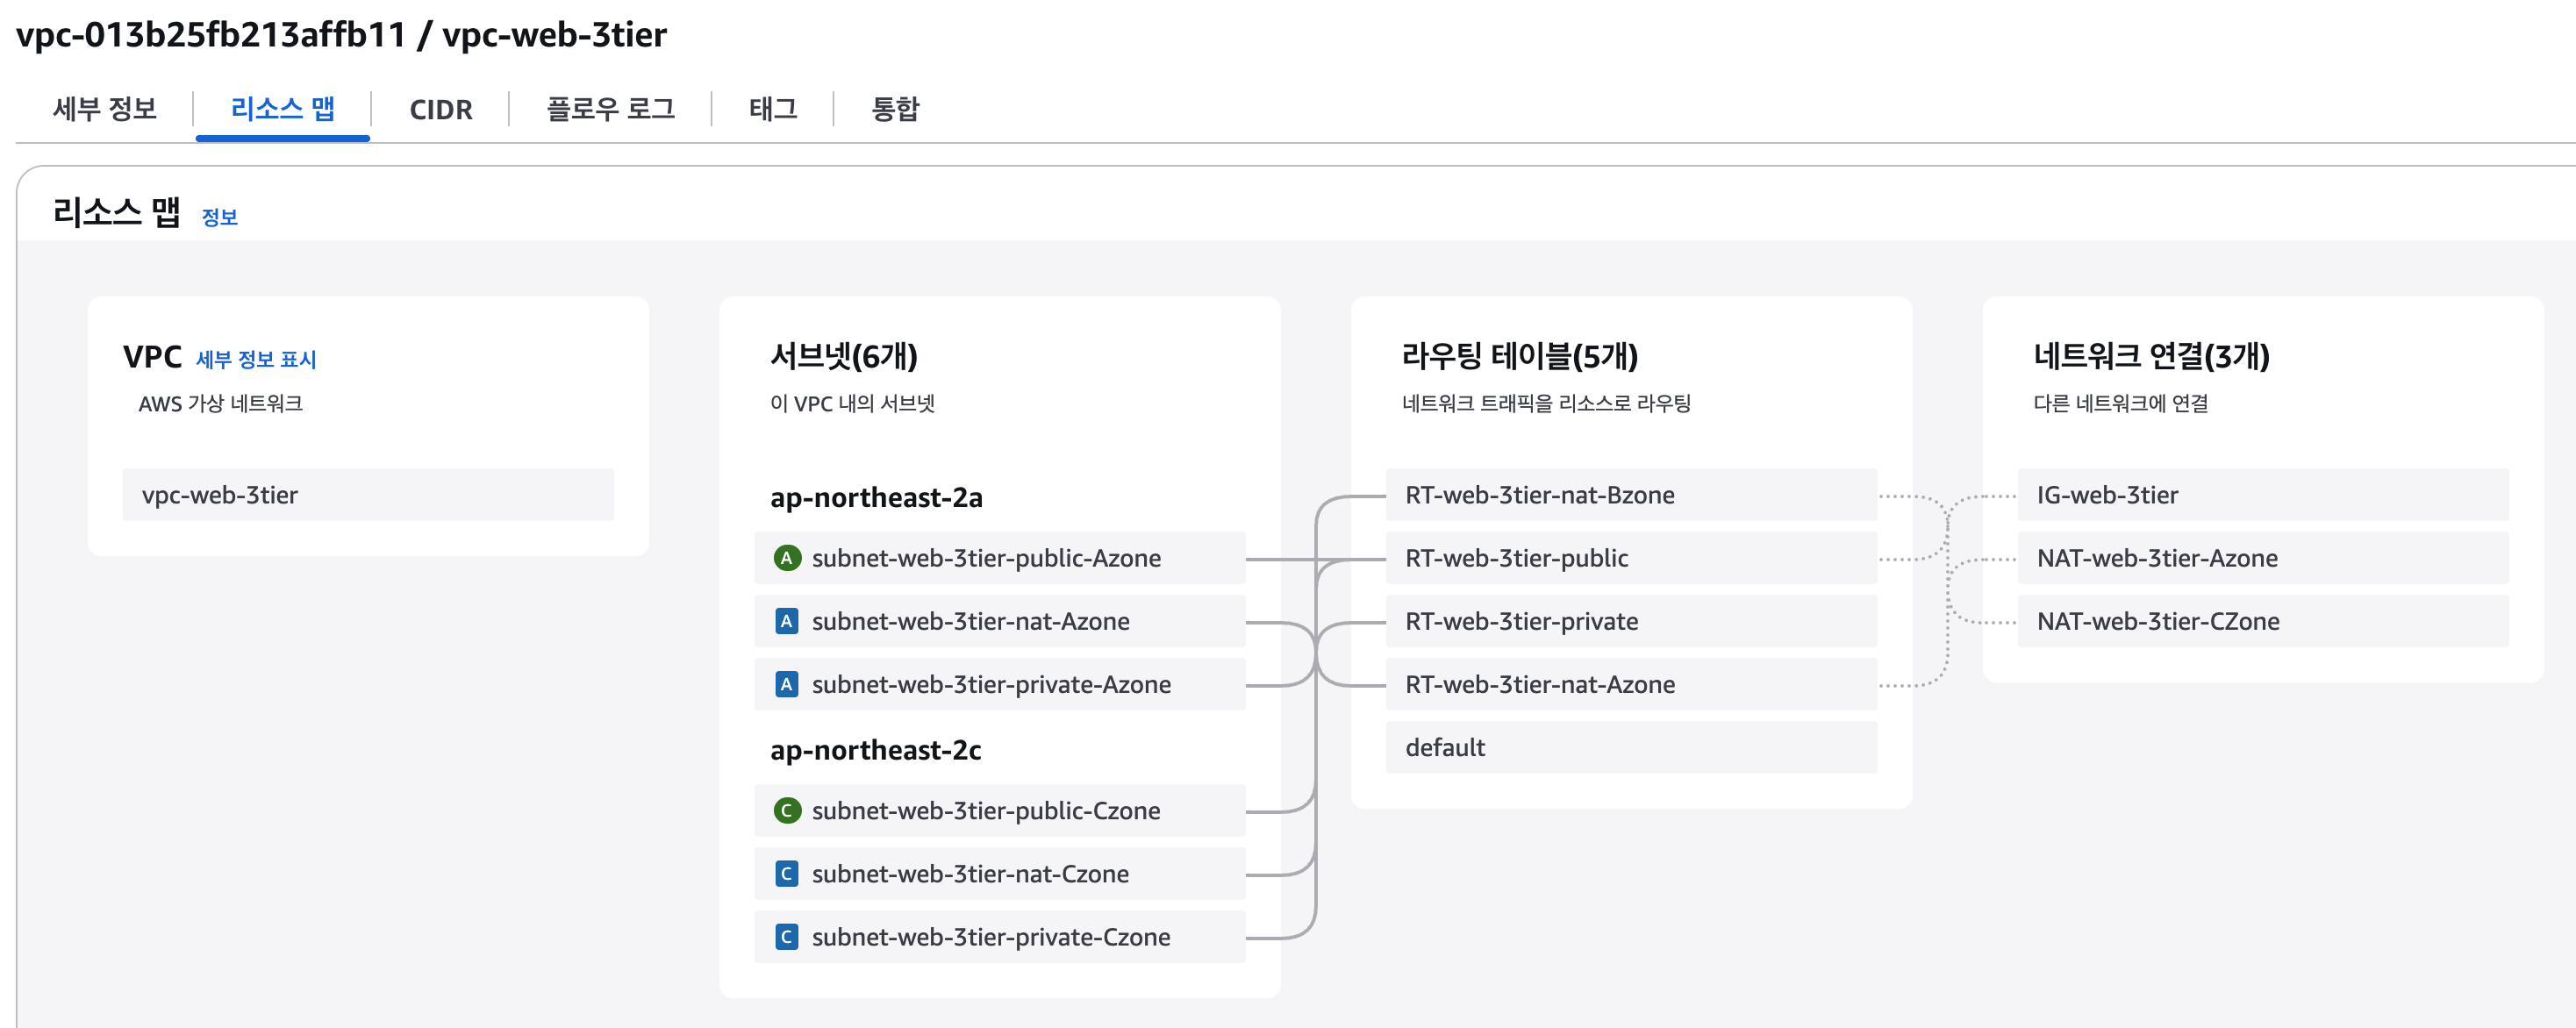Select RT-web-3tier-private route table

pyautogui.click(x=1630, y=621)
